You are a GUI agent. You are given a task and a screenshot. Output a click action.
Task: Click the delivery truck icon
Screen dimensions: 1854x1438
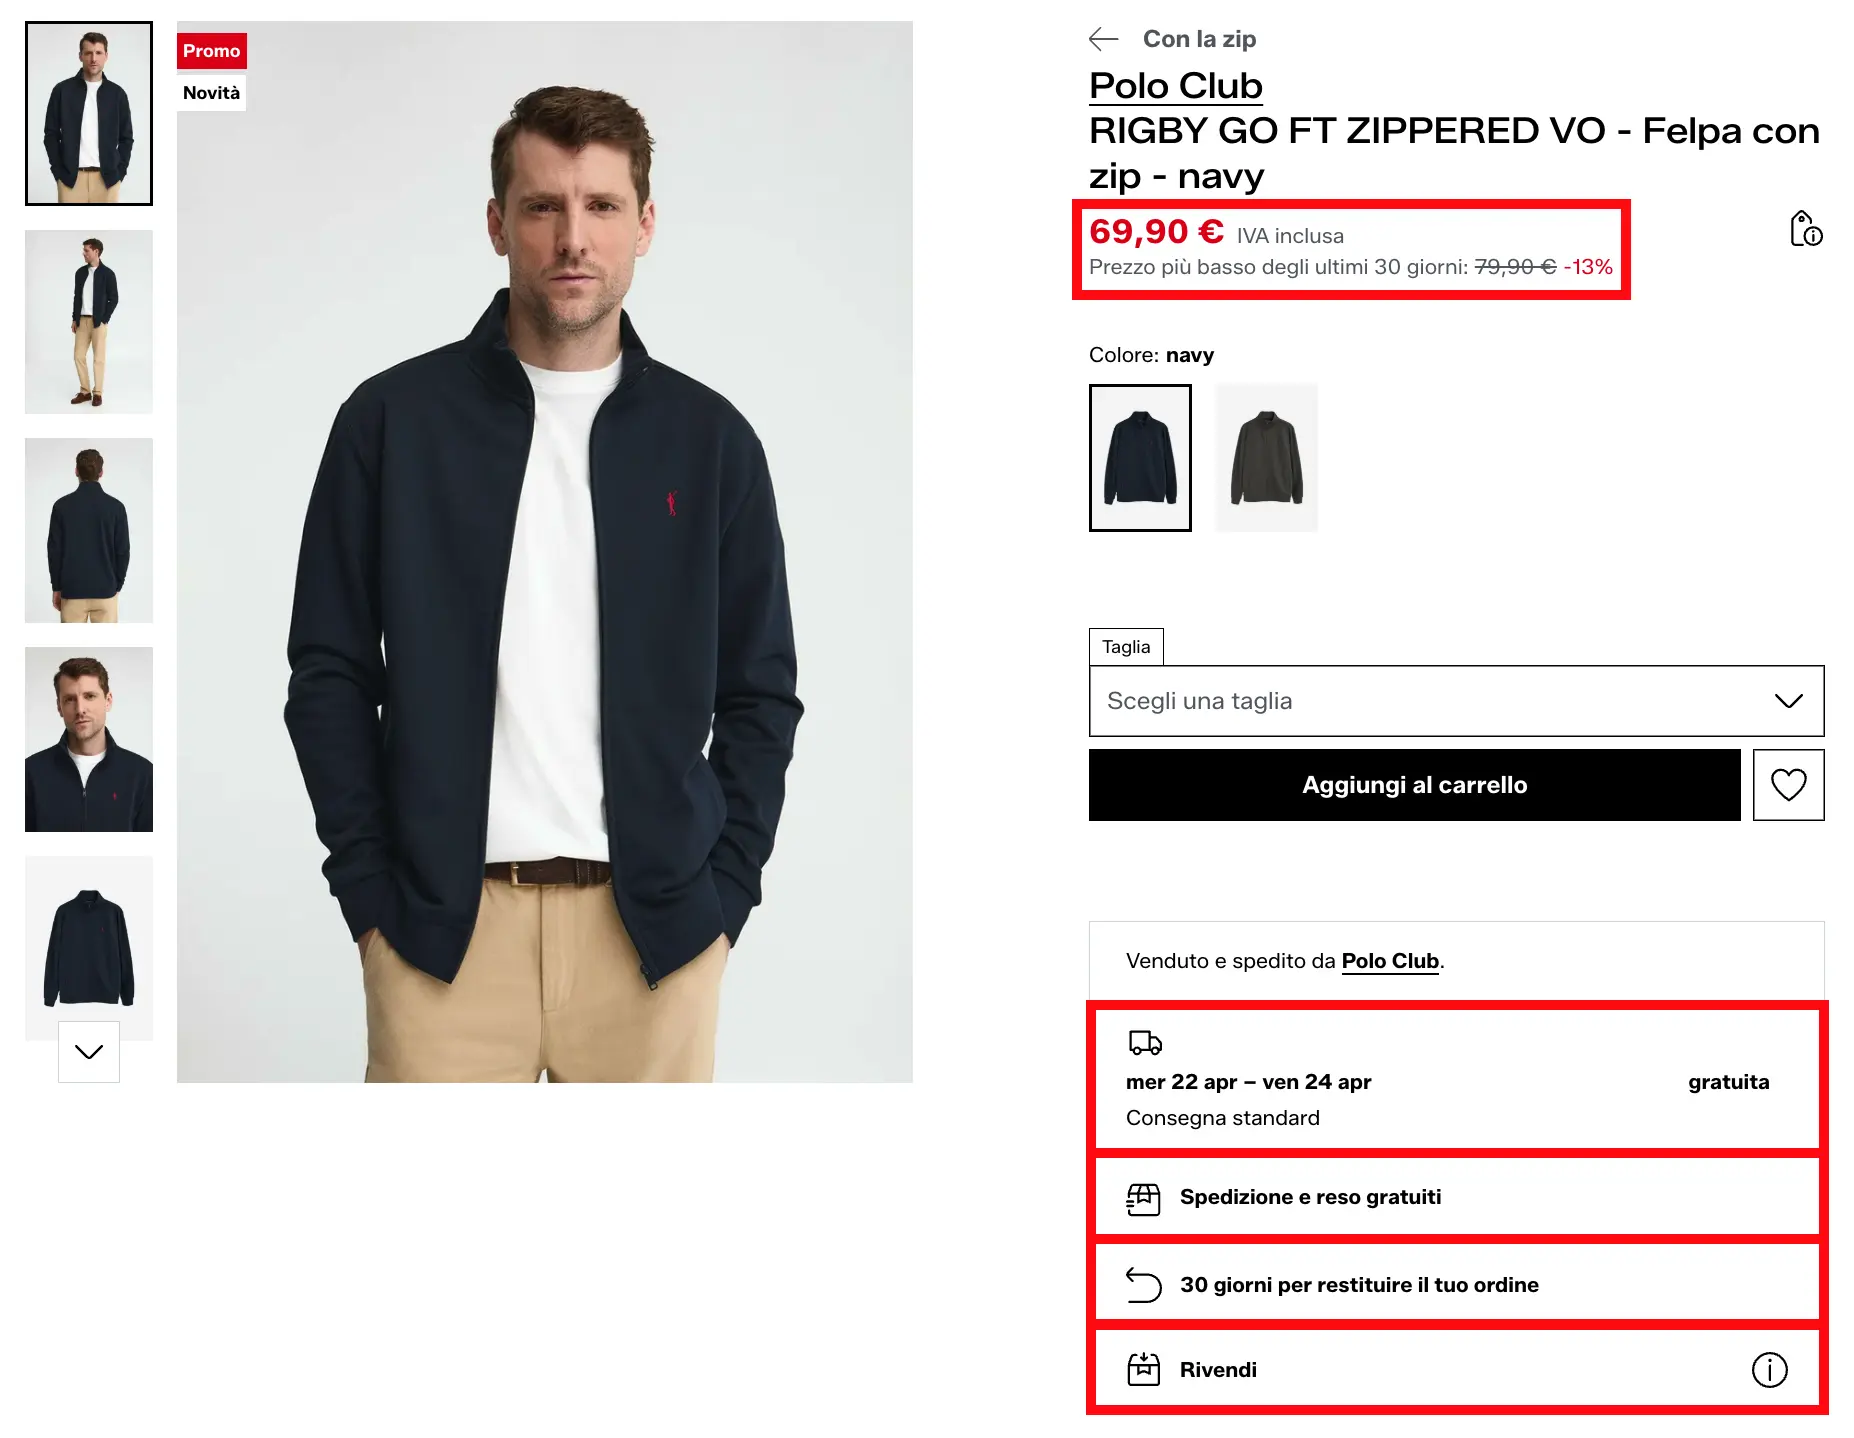coord(1145,1043)
